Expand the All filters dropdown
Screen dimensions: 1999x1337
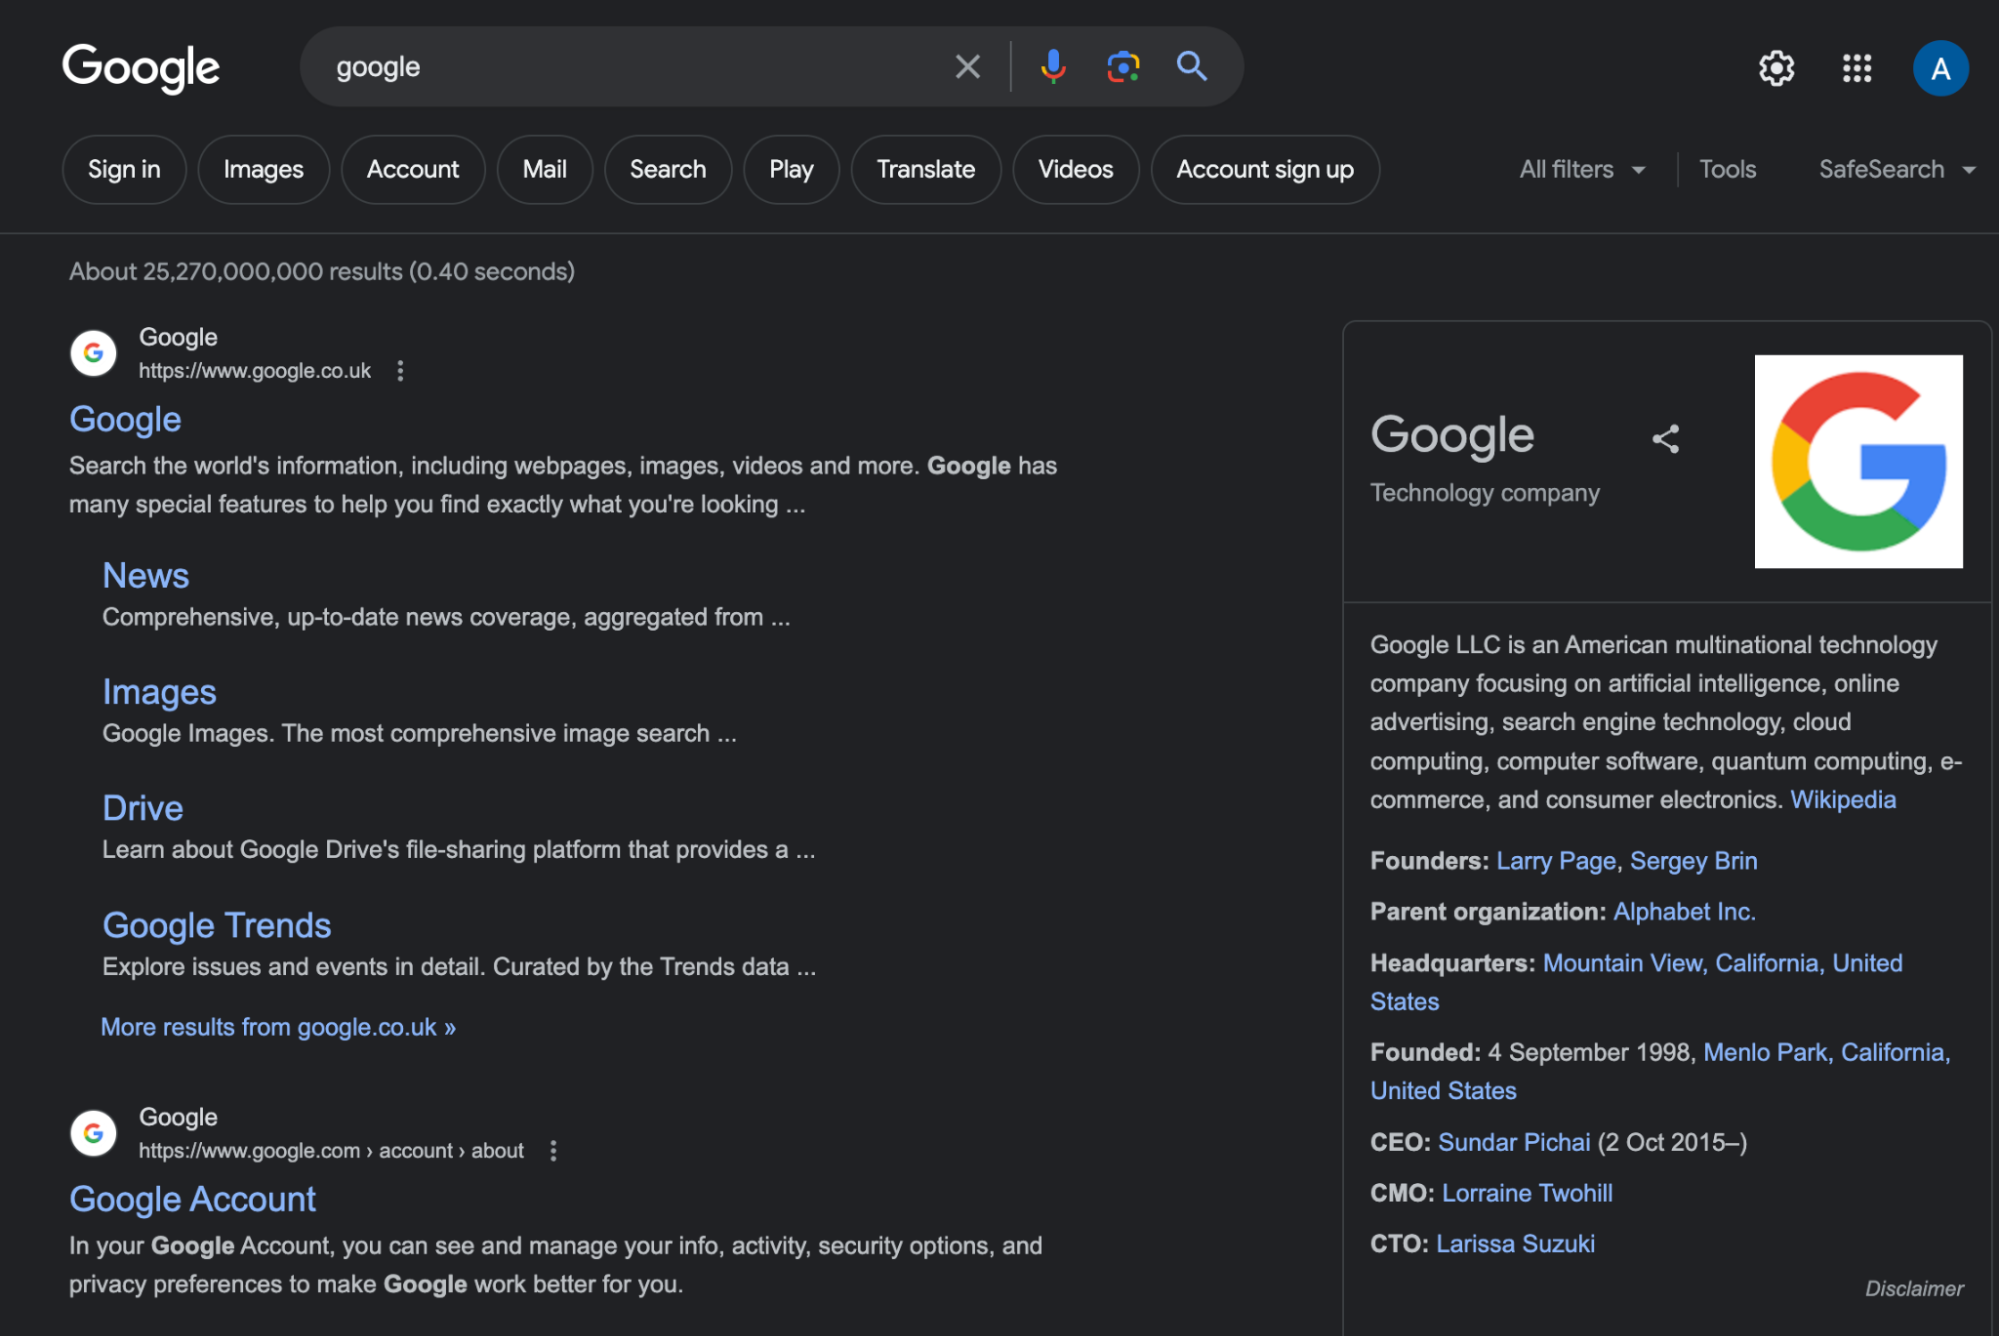1582,170
